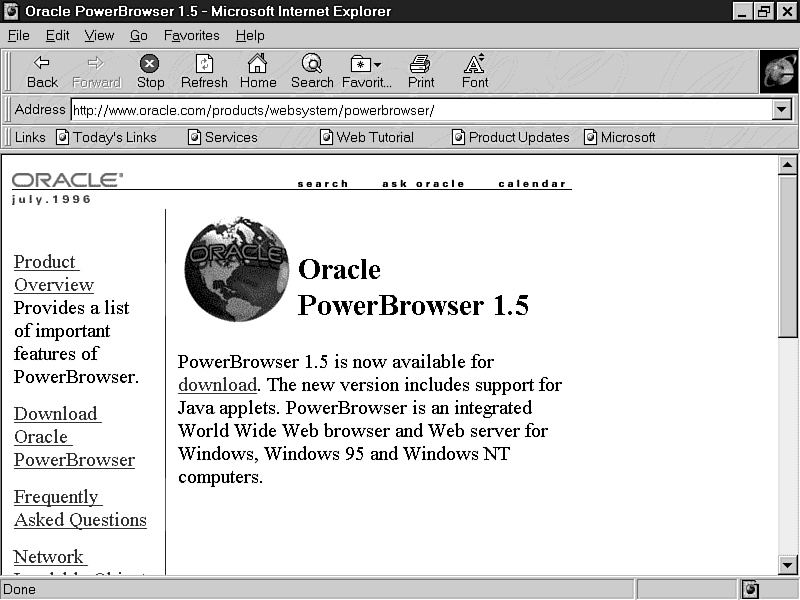Open the Edit menu
The width and height of the screenshot is (800, 600).
point(57,36)
